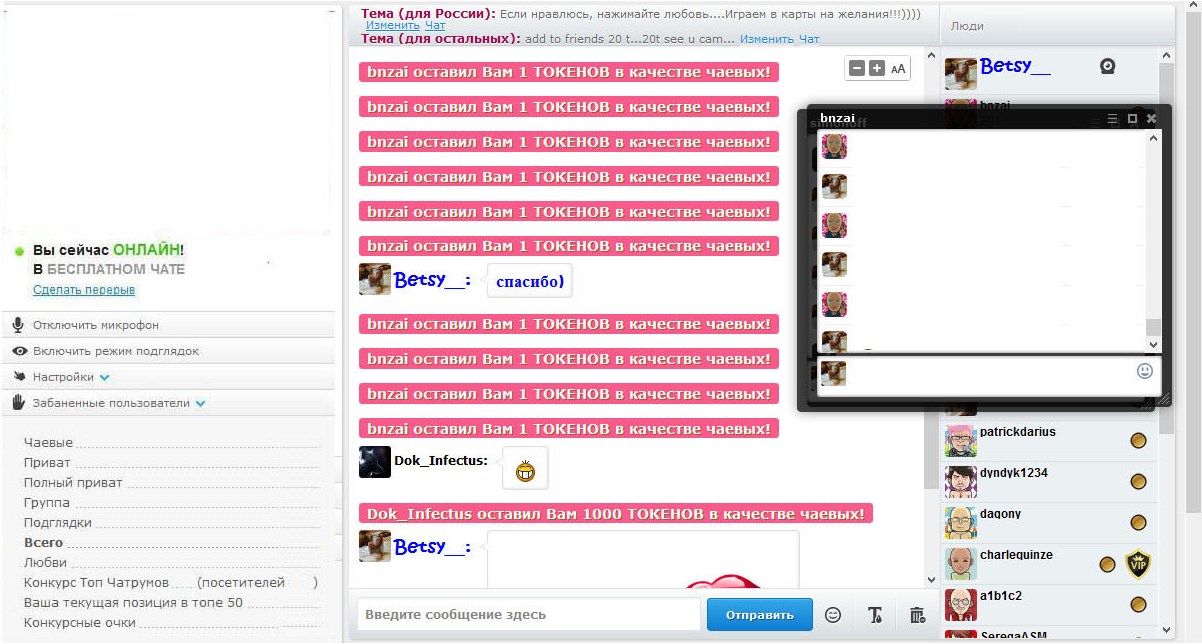Screen dimensions: 1202x644
Task: Click the Сделать перерыв link
Action: tap(83, 288)
